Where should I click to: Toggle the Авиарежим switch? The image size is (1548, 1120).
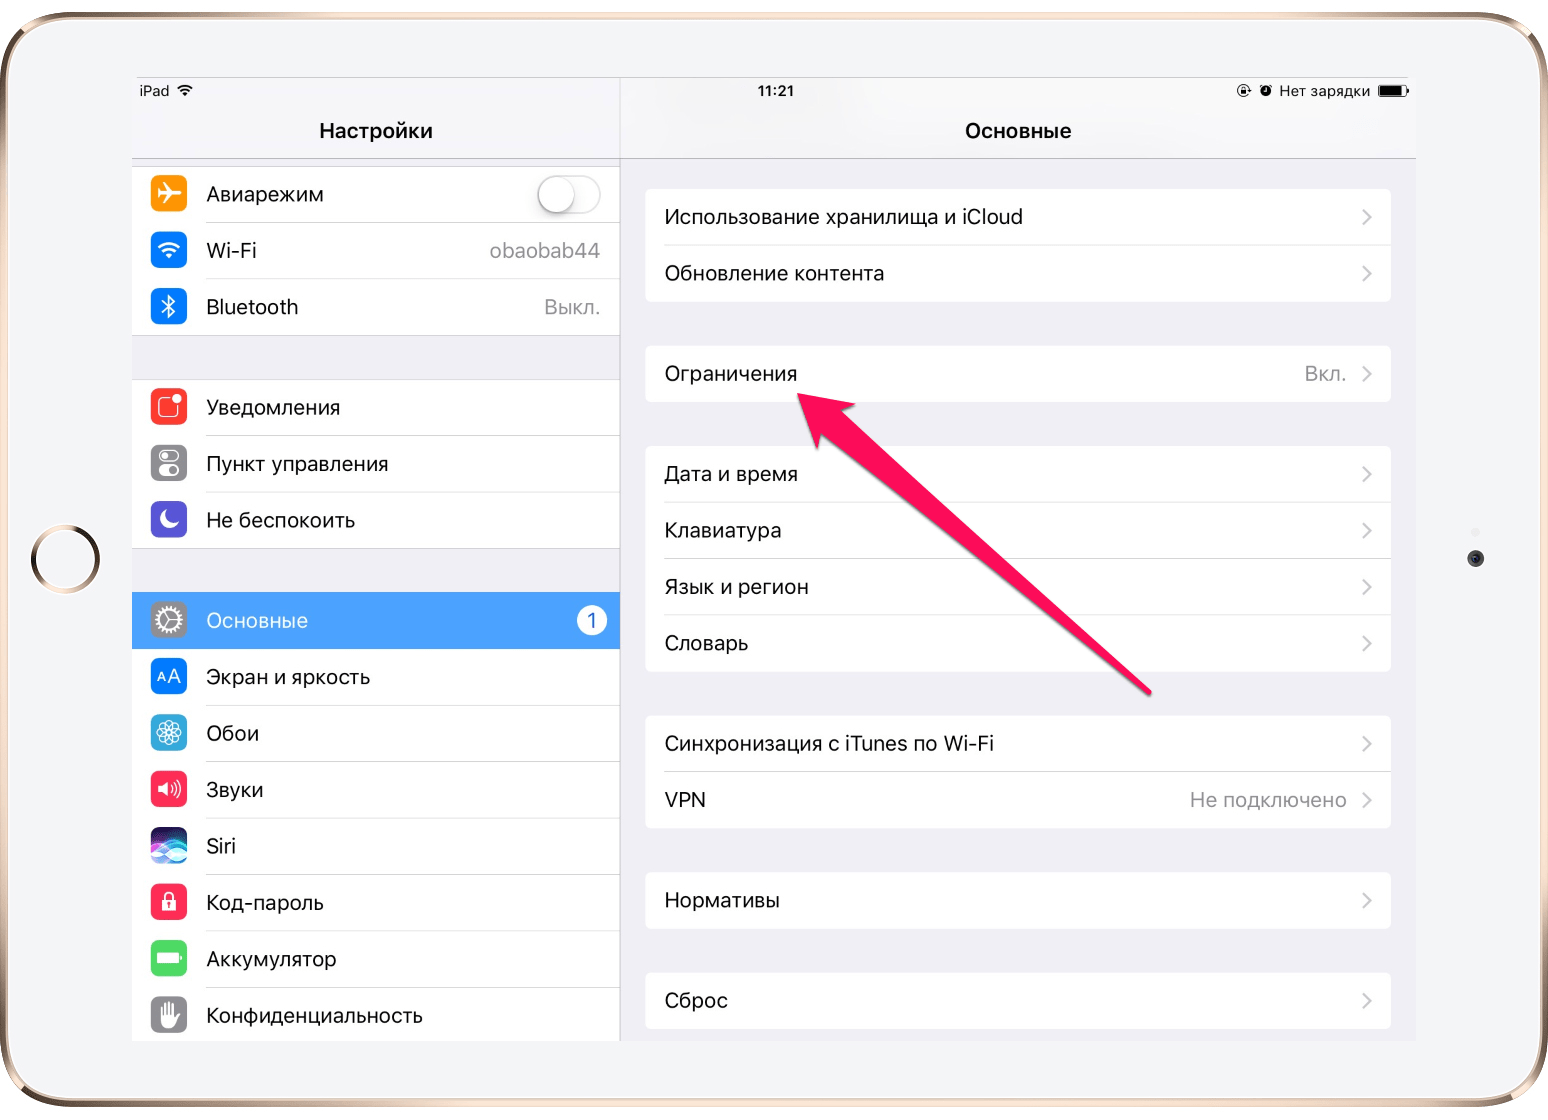click(569, 194)
